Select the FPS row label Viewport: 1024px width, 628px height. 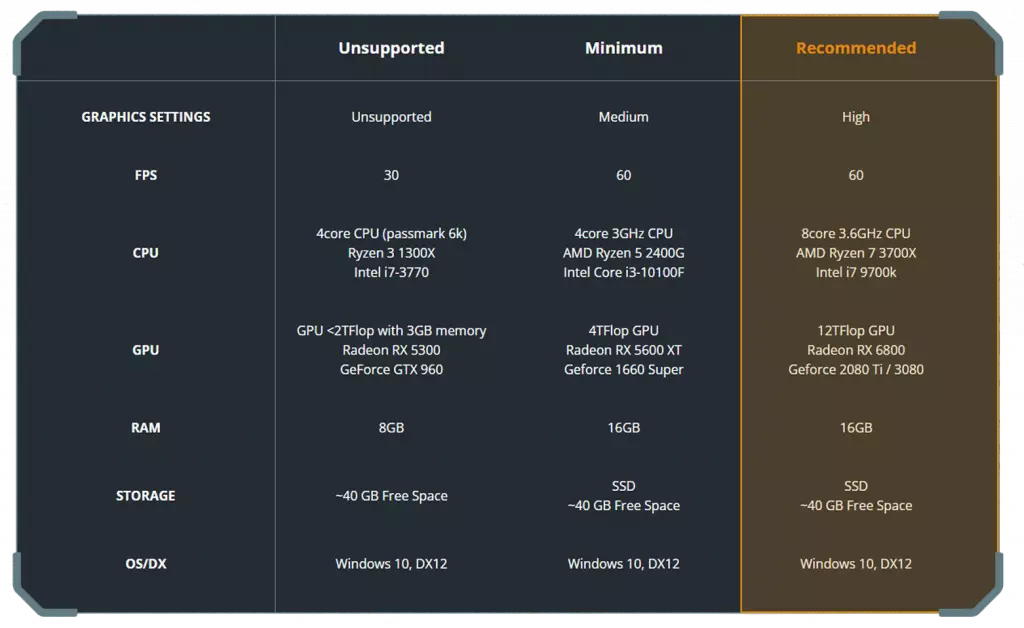(x=146, y=175)
